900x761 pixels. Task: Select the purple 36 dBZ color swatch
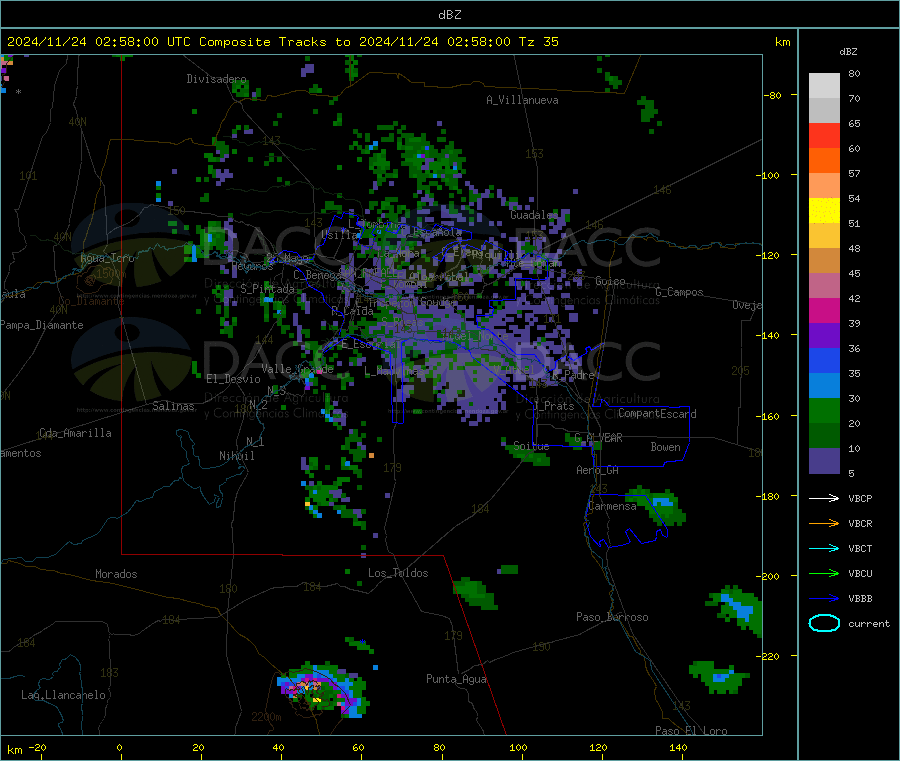click(x=824, y=336)
